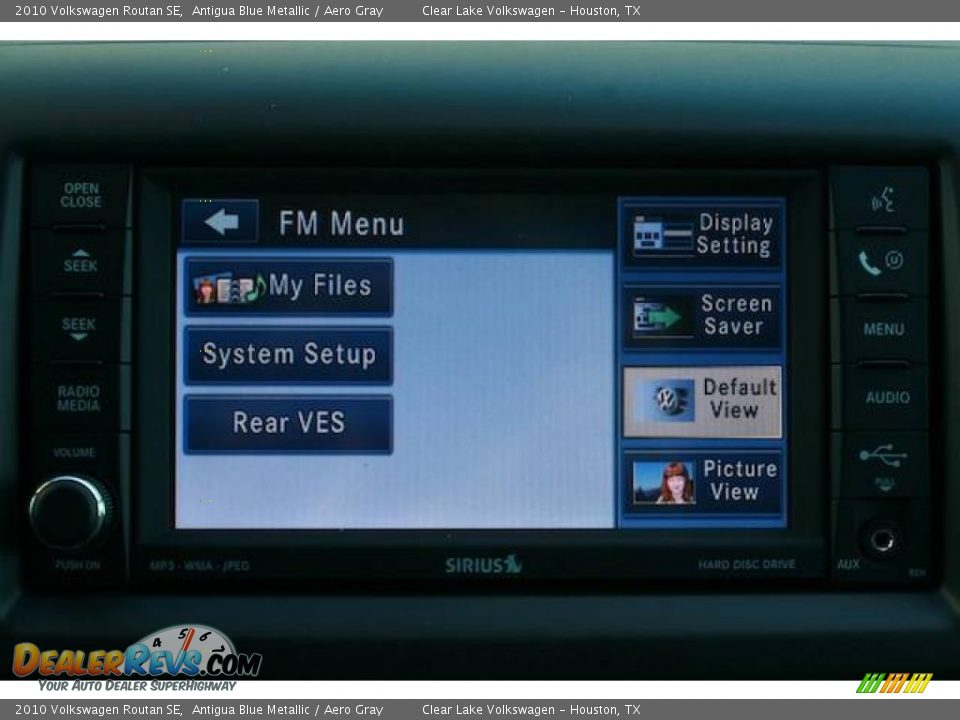
Task: Select Rear VES option
Action: pyautogui.click(x=288, y=424)
